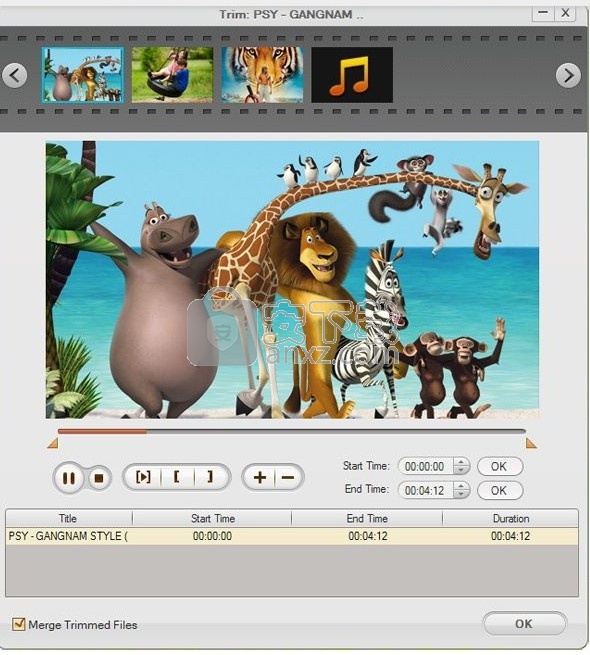Confirm the End Time with OK

tap(499, 490)
